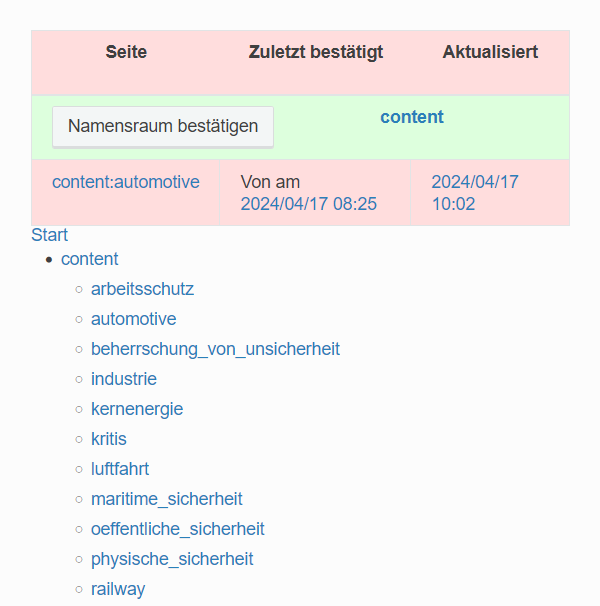600x606 pixels.
Task: Click the Namensraum bestätigen button
Action: (162, 127)
